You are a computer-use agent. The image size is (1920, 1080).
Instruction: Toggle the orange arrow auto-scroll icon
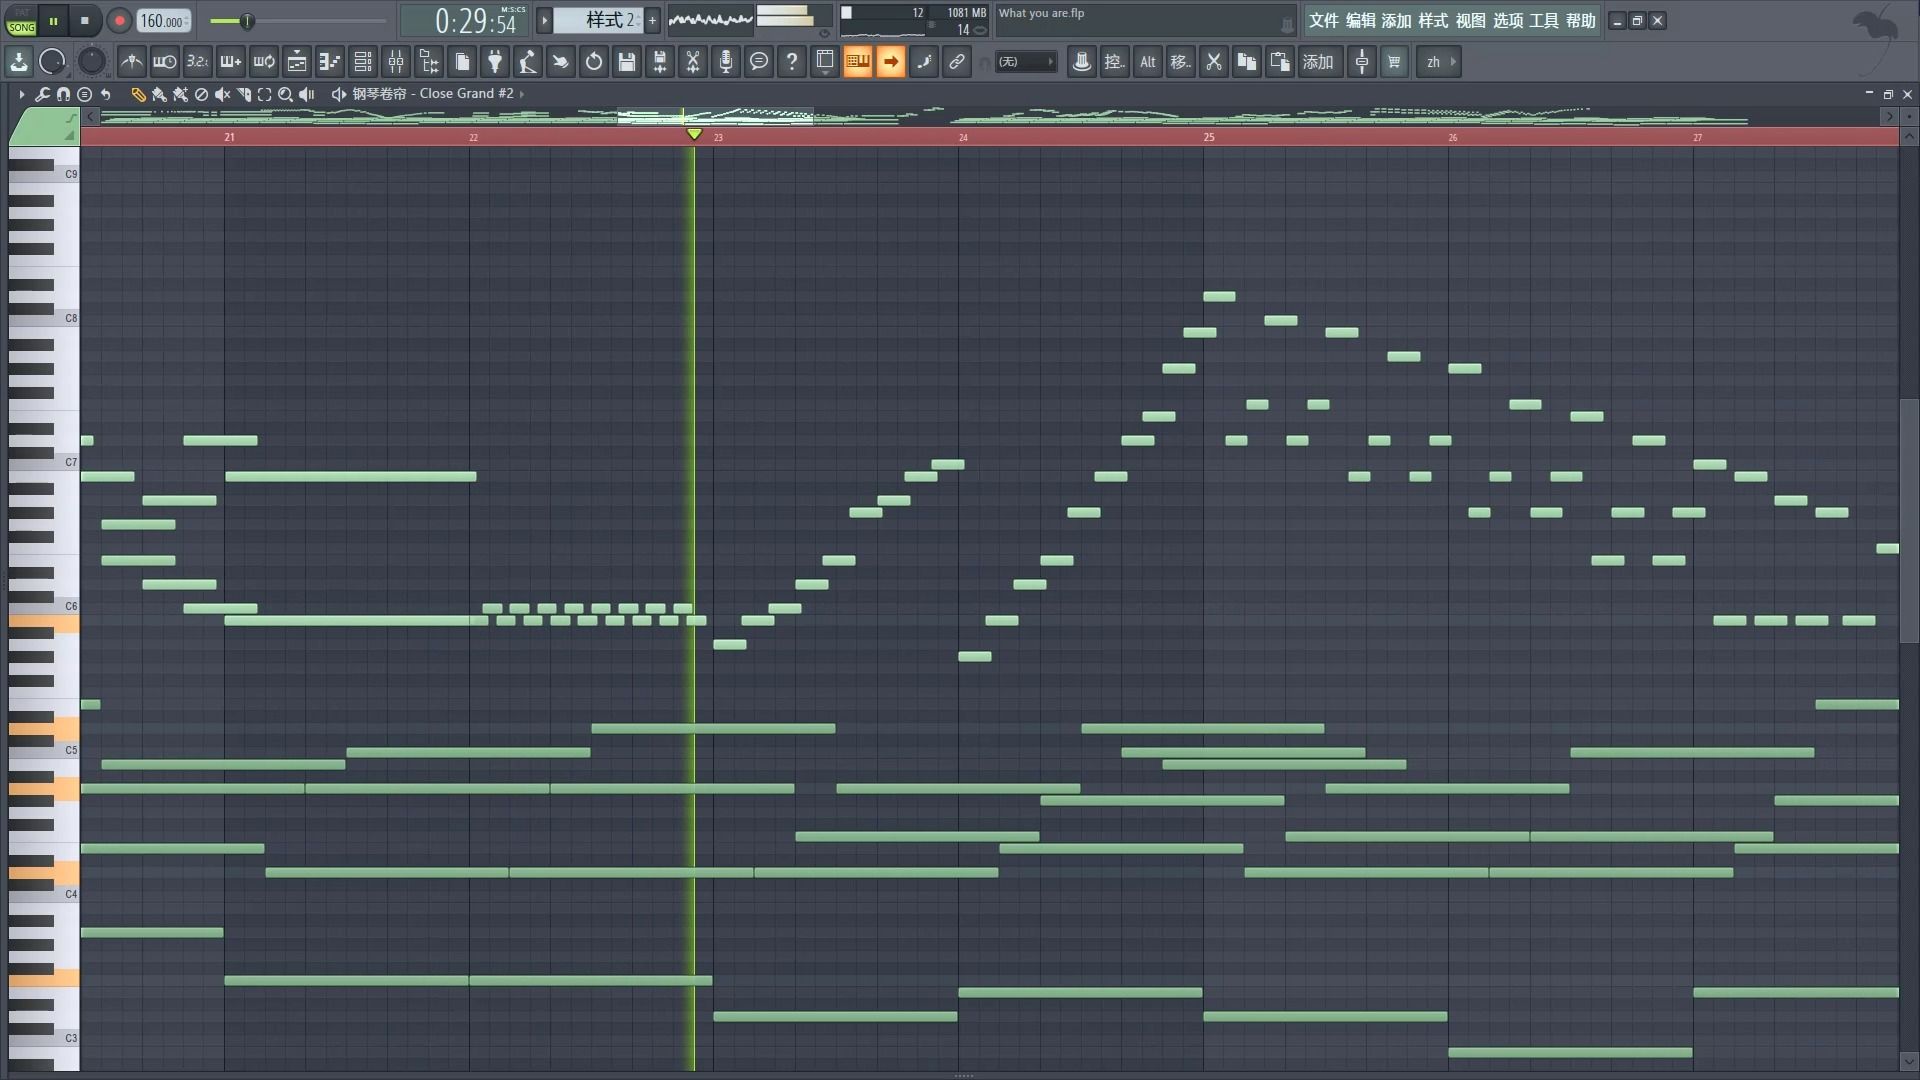point(891,62)
